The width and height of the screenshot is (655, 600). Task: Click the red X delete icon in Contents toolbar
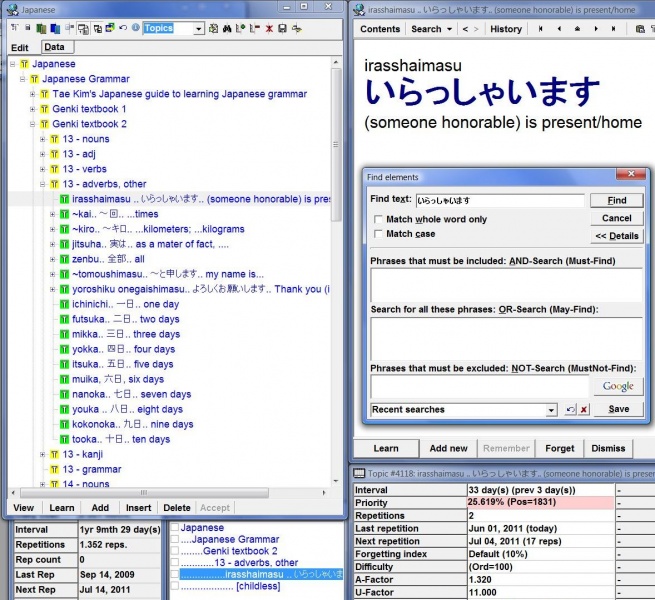269,28
